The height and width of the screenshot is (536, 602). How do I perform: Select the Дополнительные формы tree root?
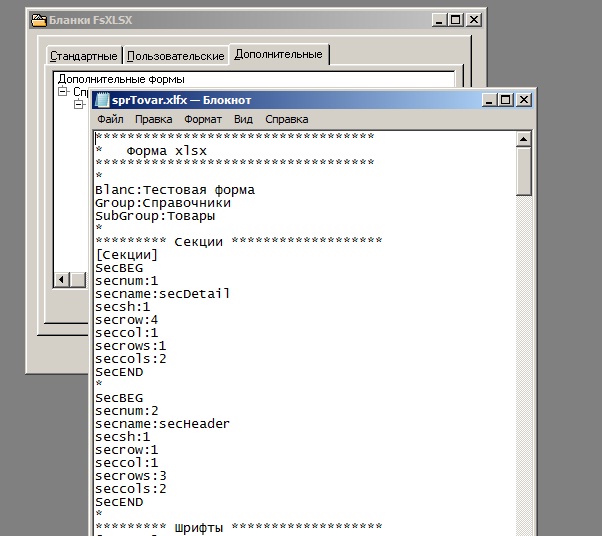point(121,79)
